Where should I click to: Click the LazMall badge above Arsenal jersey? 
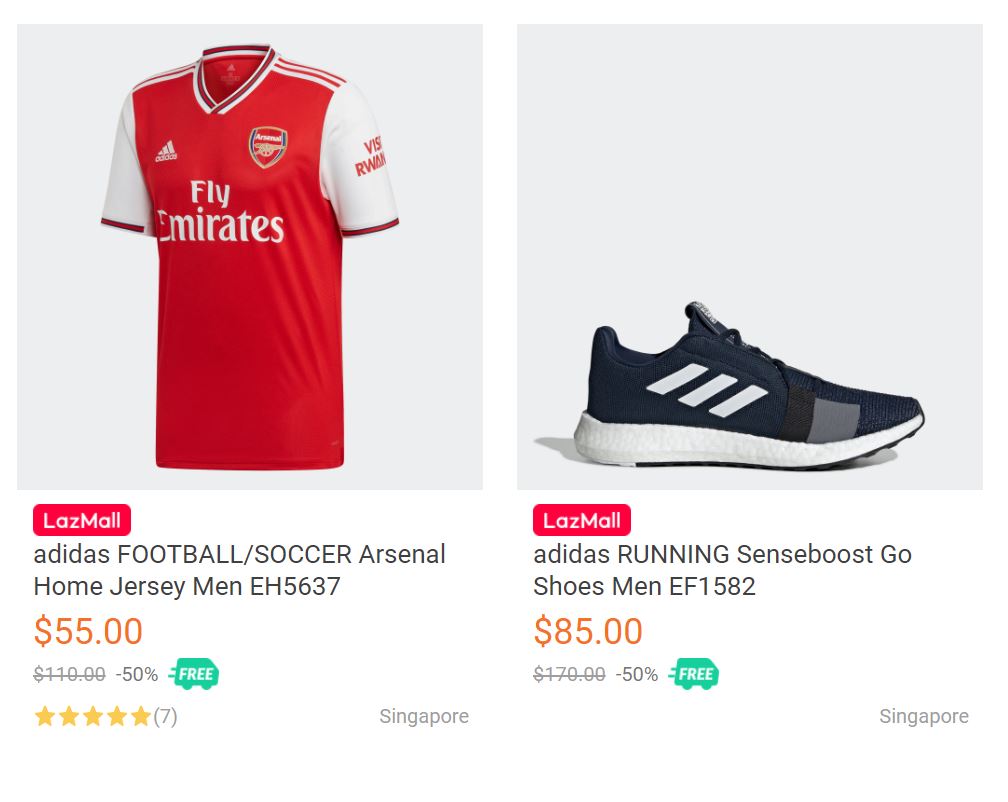pyautogui.click(x=82, y=520)
